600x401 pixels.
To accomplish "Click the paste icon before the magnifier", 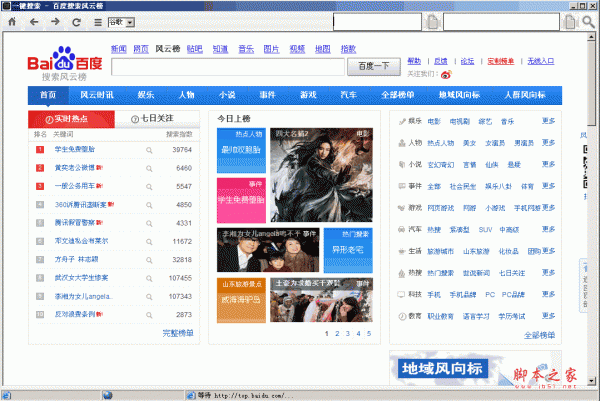I will (569, 22).
